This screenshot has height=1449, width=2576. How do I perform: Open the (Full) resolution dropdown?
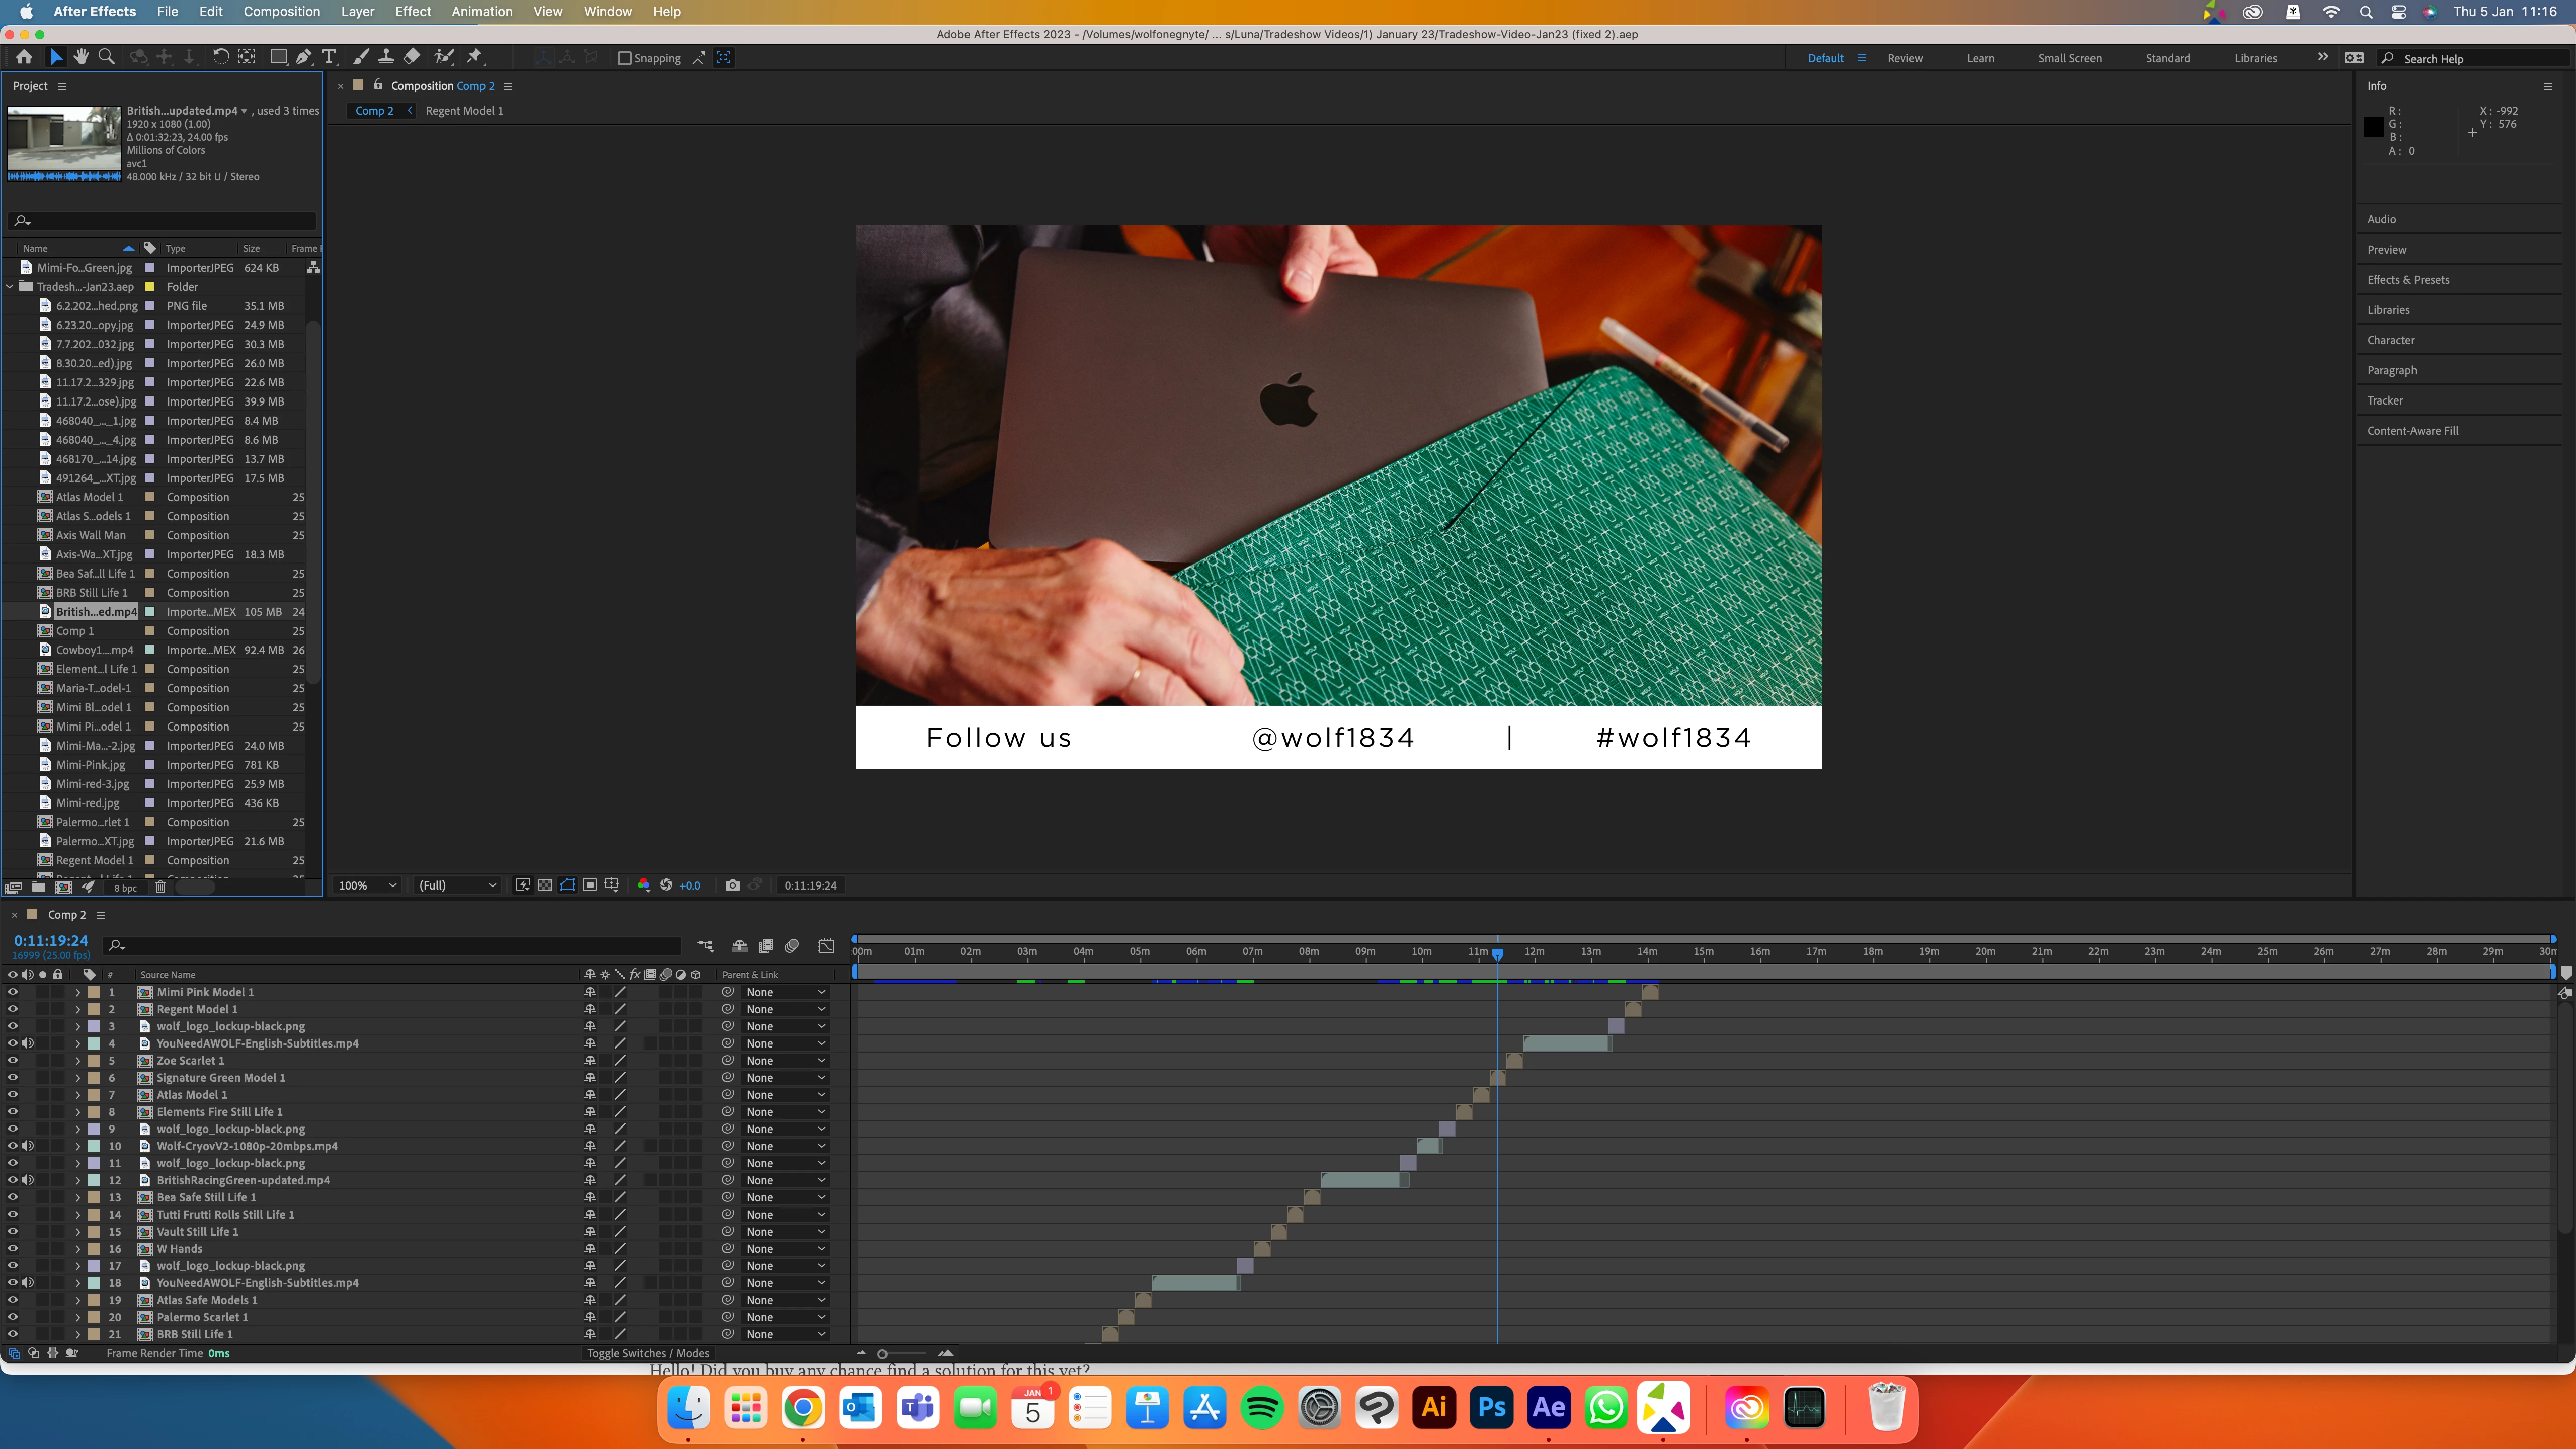coord(457,885)
